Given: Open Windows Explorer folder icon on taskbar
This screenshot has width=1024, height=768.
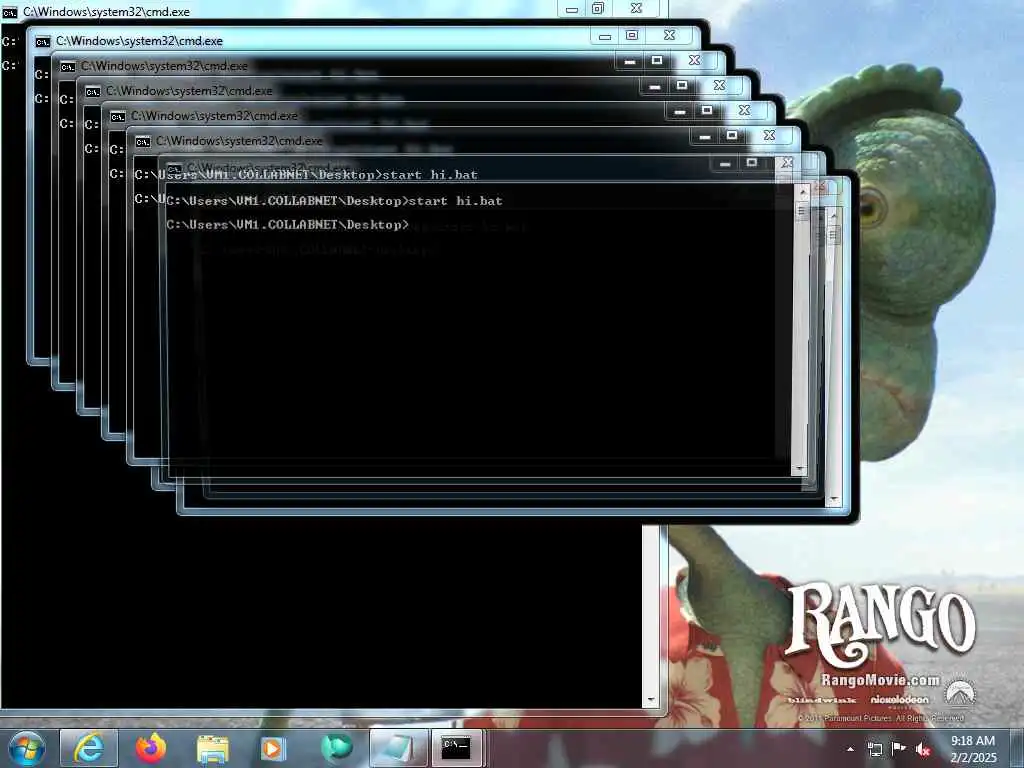Looking at the screenshot, I should click(x=213, y=748).
